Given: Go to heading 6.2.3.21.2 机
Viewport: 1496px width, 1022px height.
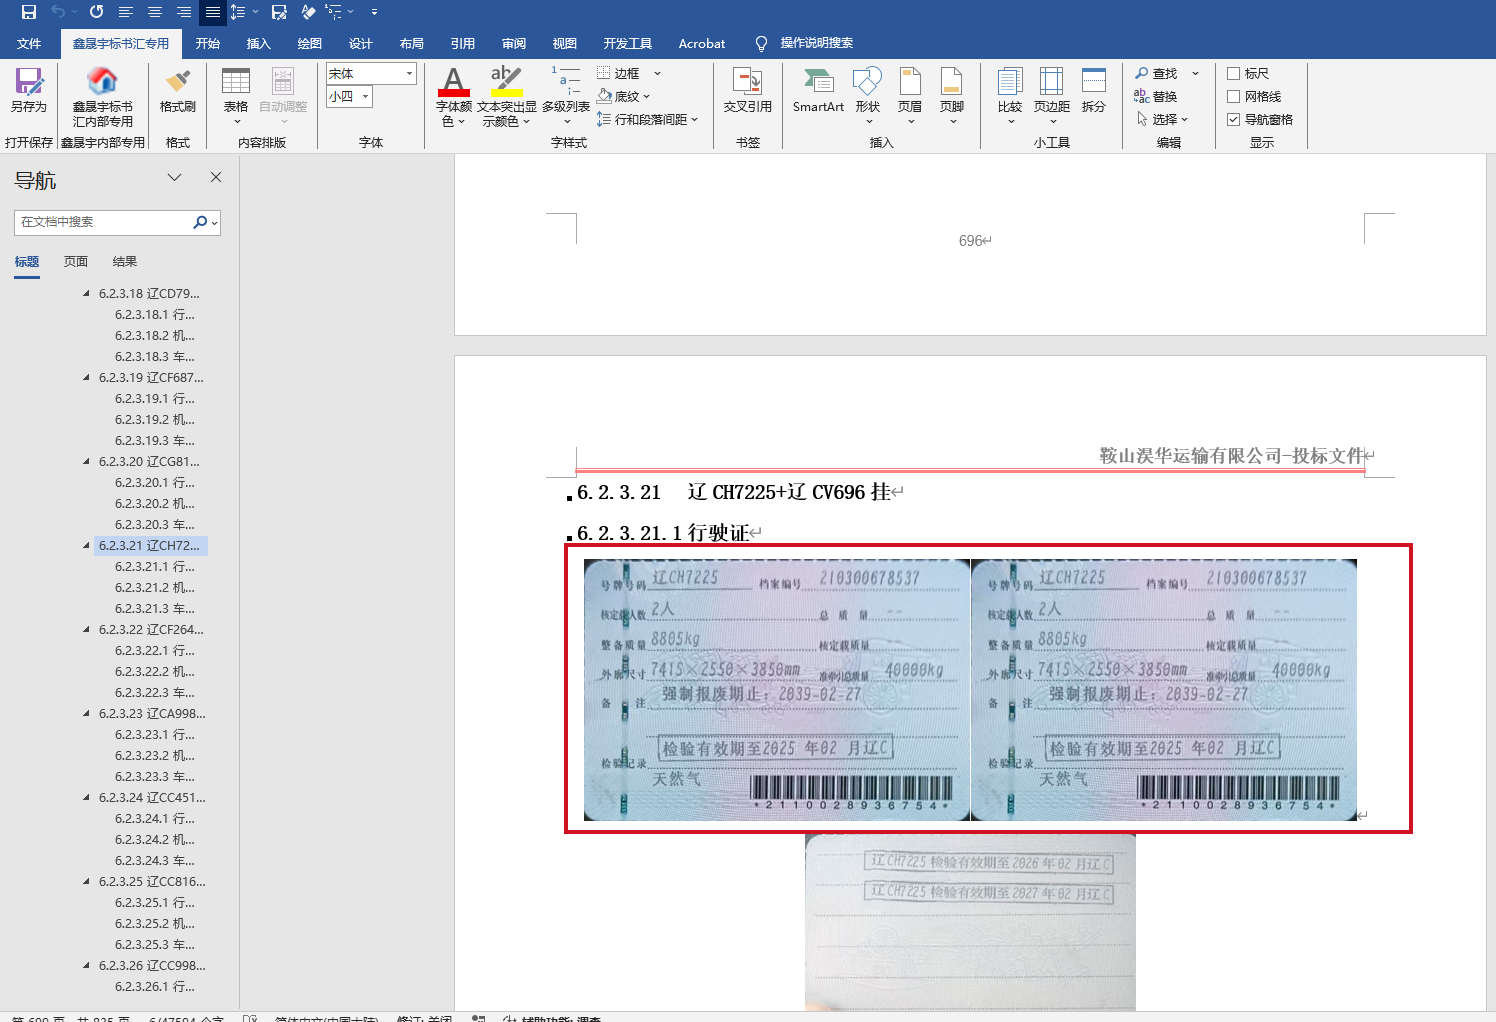Looking at the screenshot, I should pos(155,588).
